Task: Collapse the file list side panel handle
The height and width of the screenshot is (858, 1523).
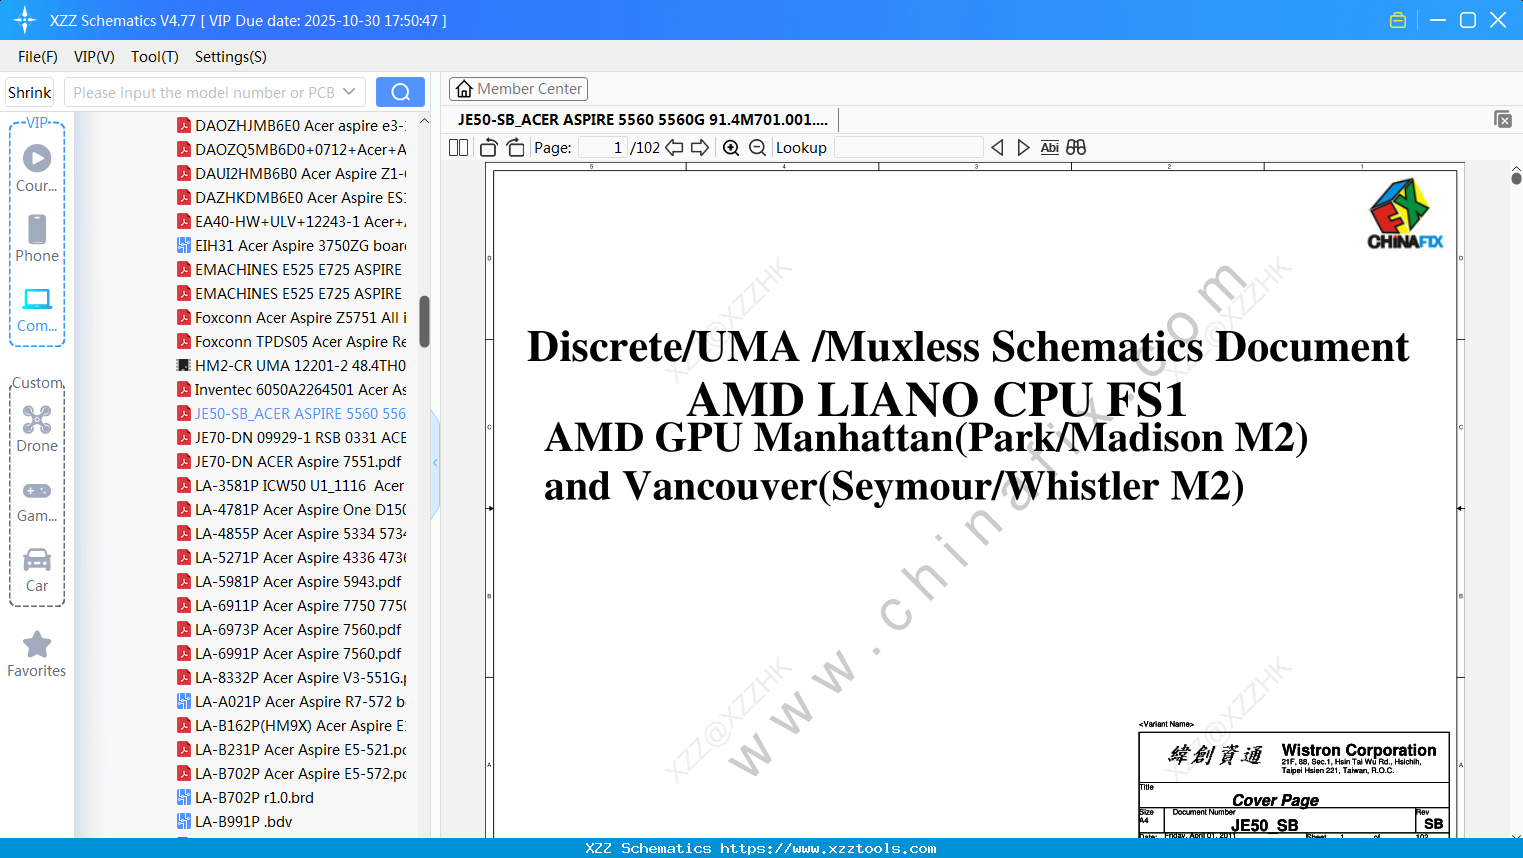Action: pos(435,462)
